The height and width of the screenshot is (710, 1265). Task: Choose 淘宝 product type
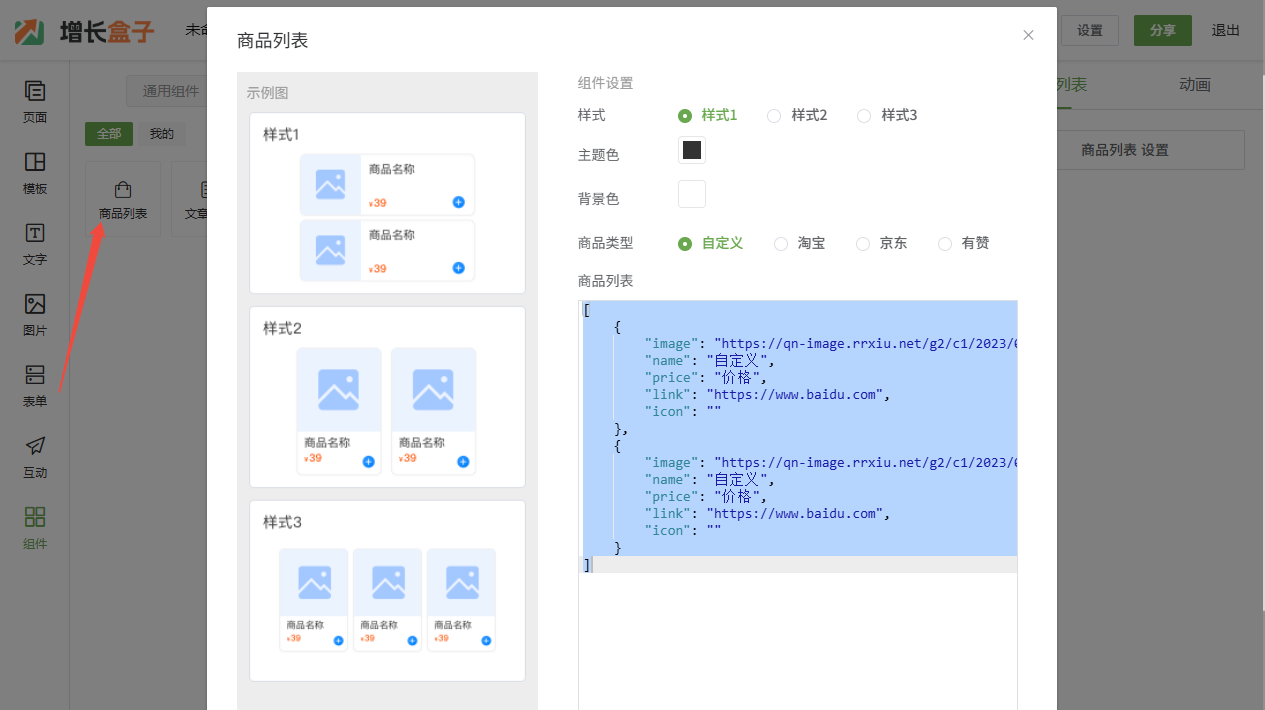coord(781,243)
